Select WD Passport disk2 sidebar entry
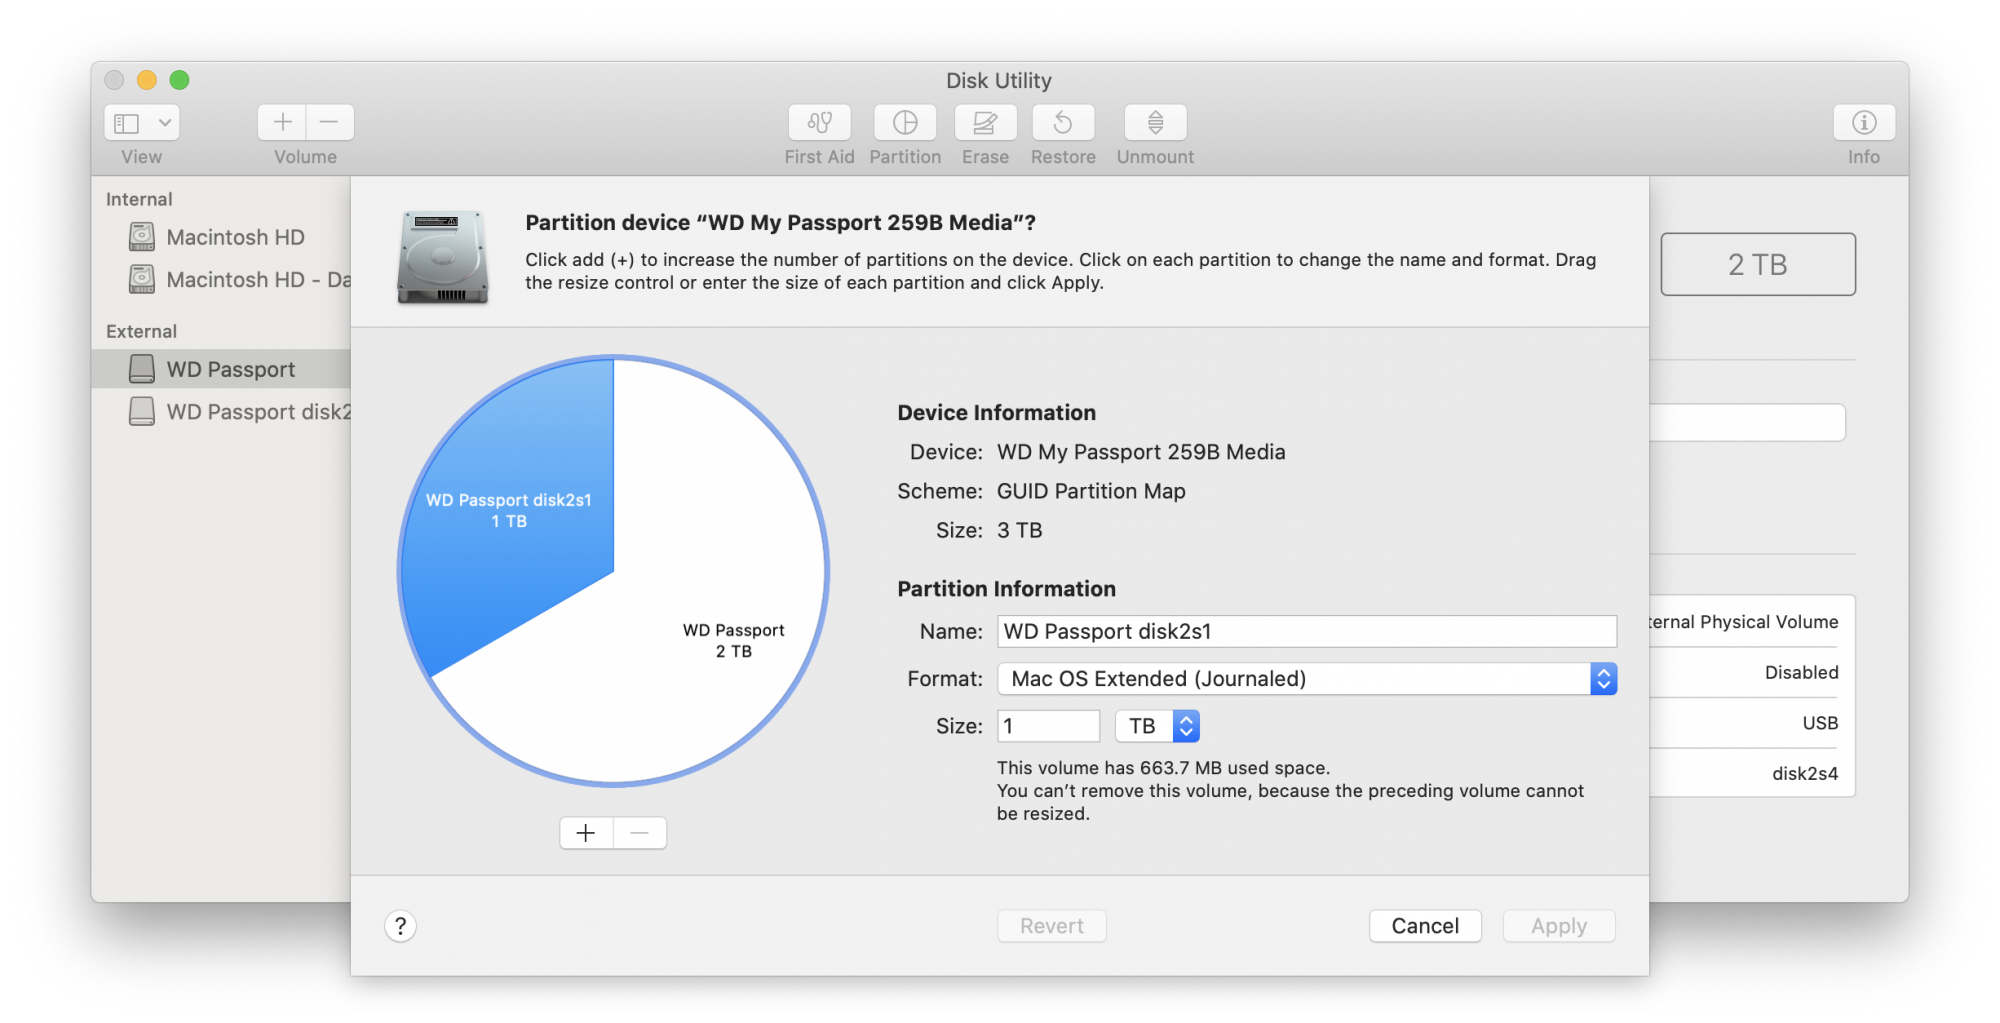This screenshot has width=2000, height=1023. click(x=221, y=412)
